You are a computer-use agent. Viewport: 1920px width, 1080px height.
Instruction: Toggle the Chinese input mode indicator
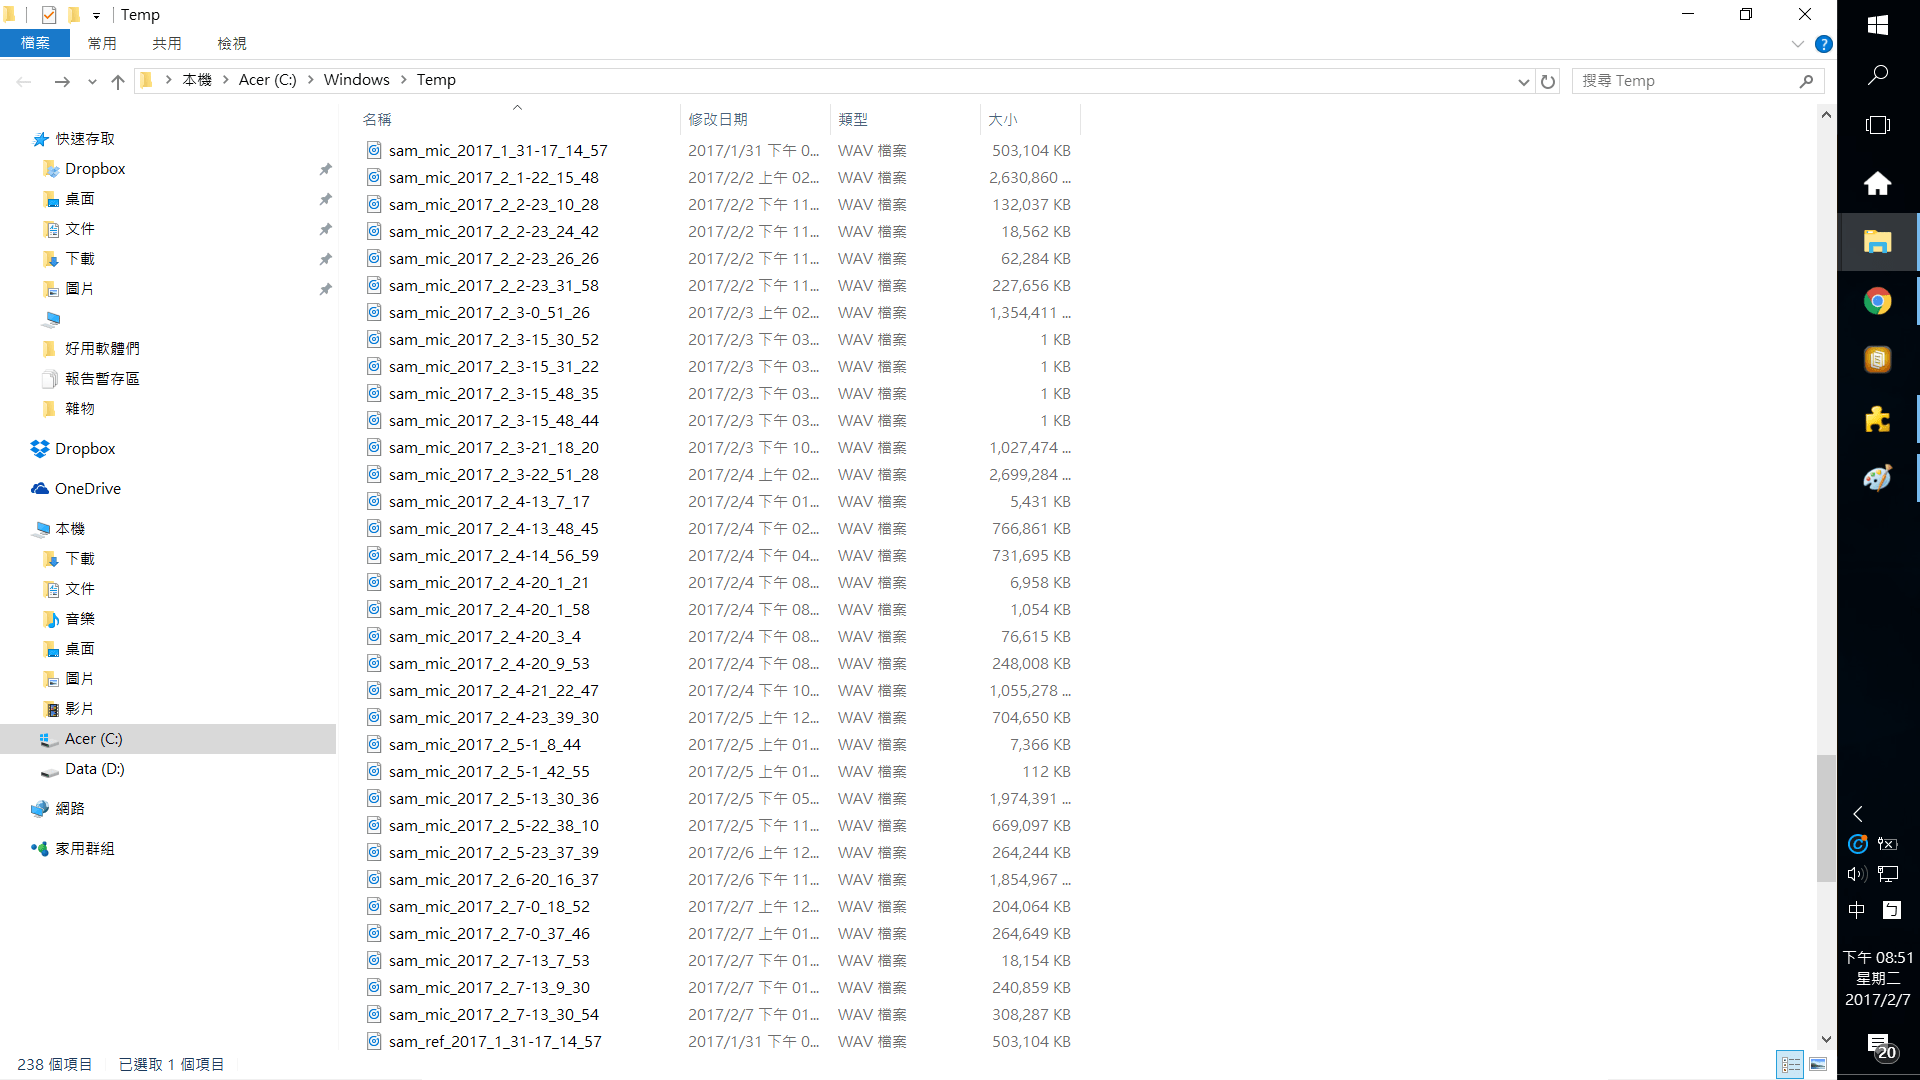point(1857,910)
